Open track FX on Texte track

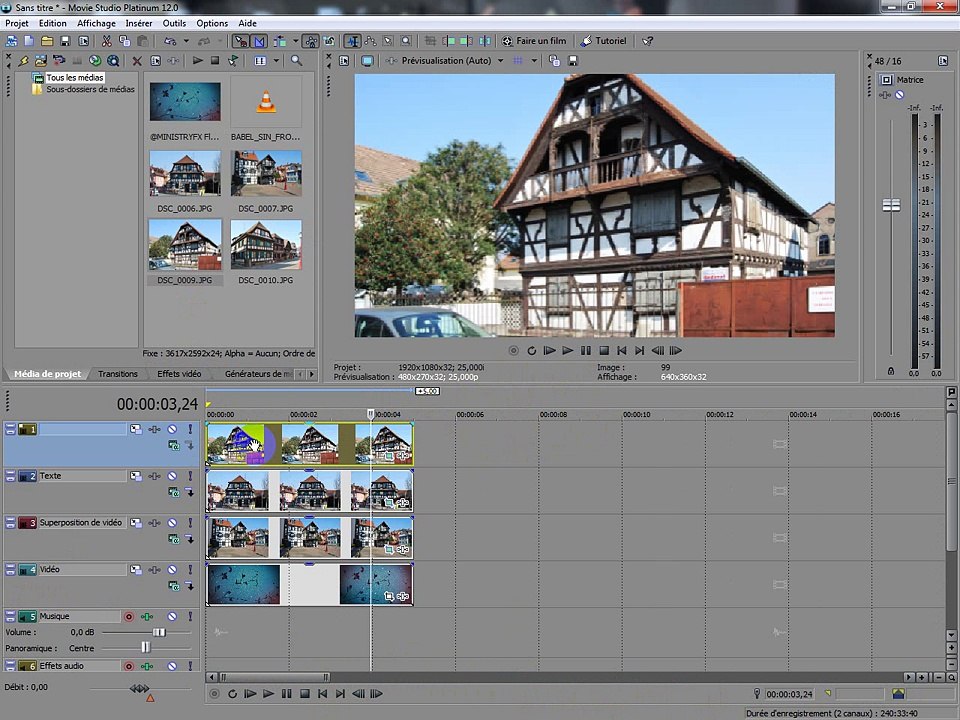pos(154,476)
